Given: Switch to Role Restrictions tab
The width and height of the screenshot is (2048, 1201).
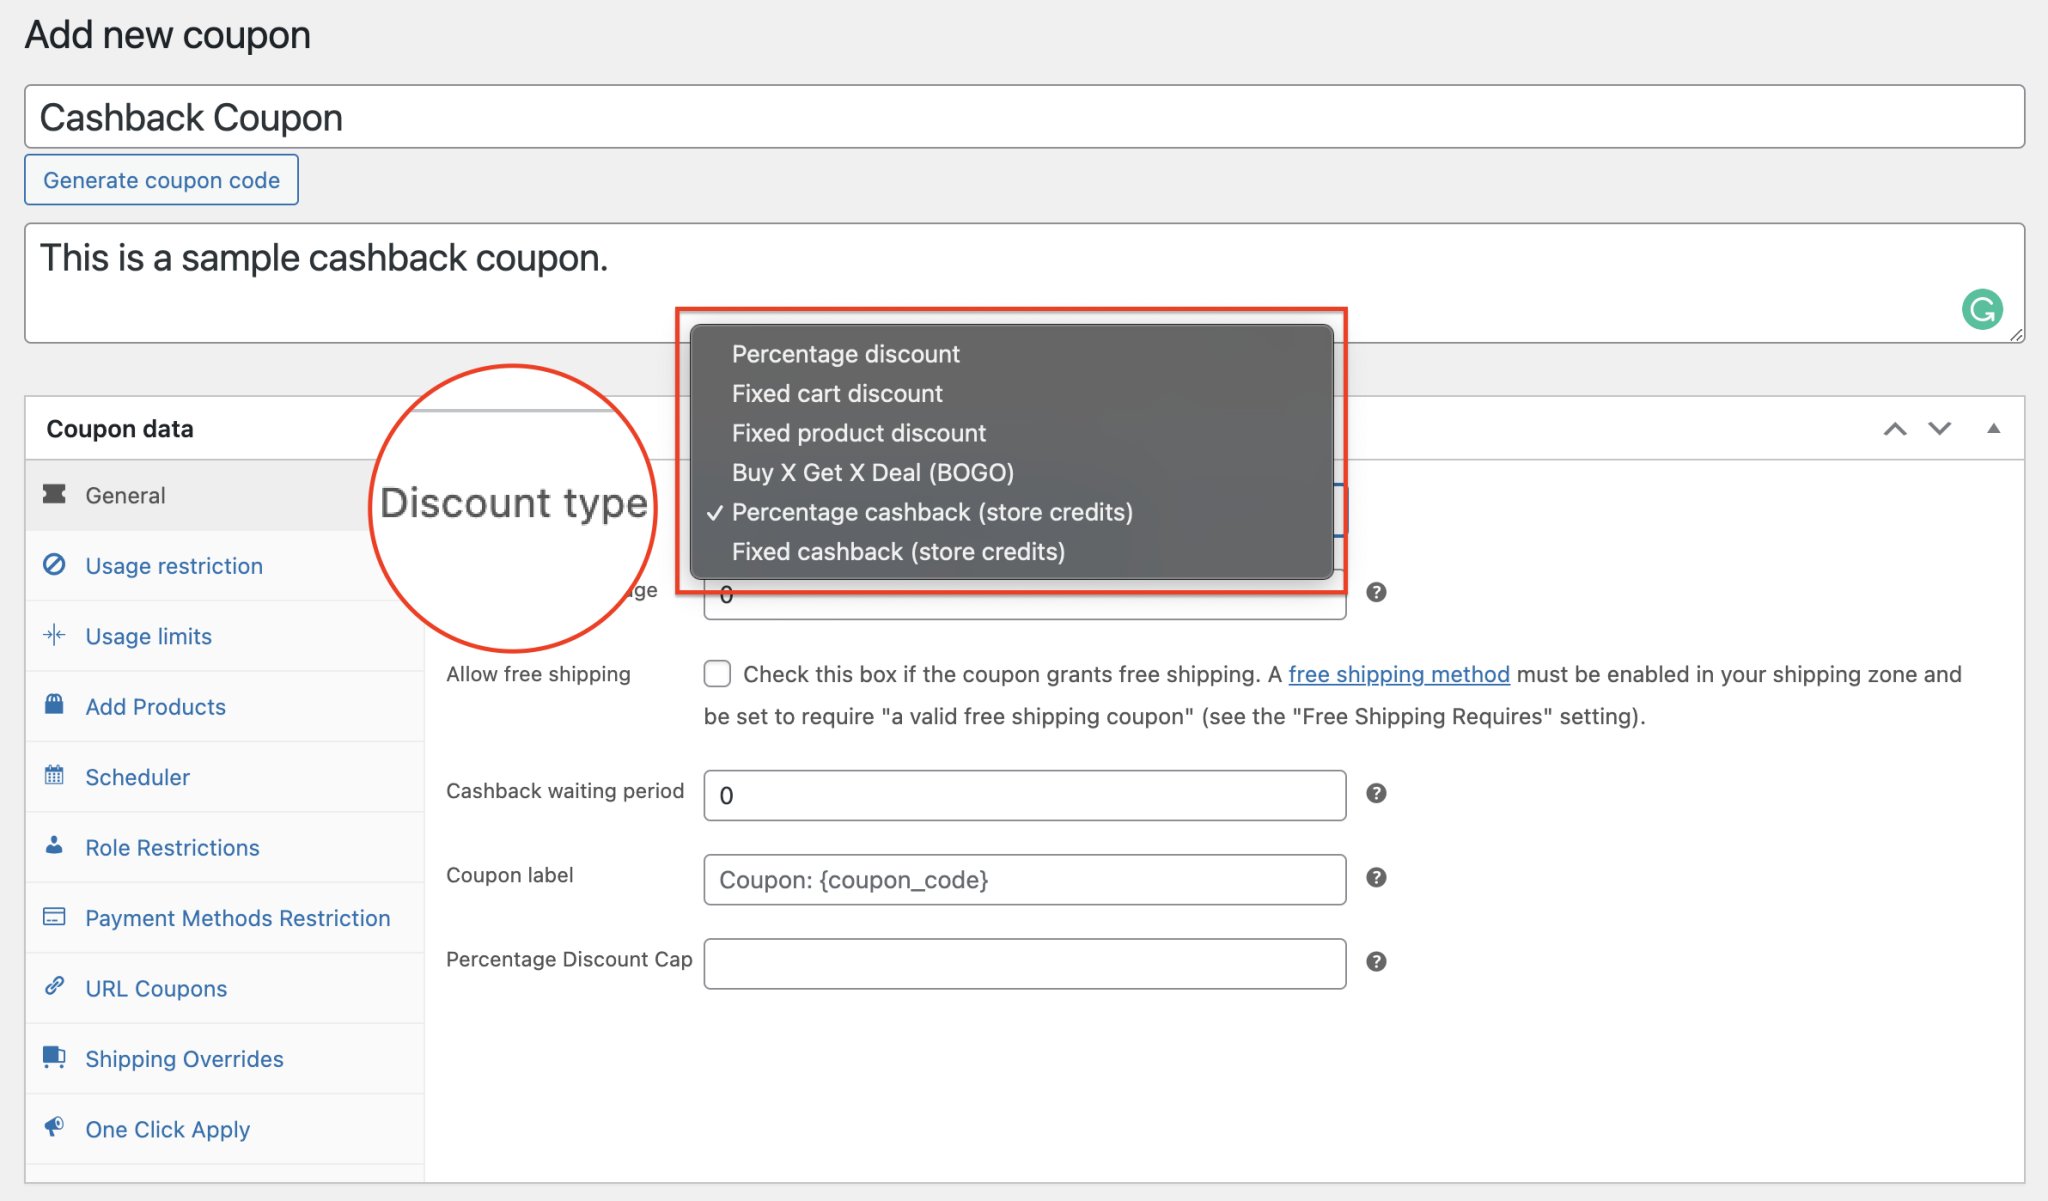Looking at the screenshot, I should click(x=172, y=847).
